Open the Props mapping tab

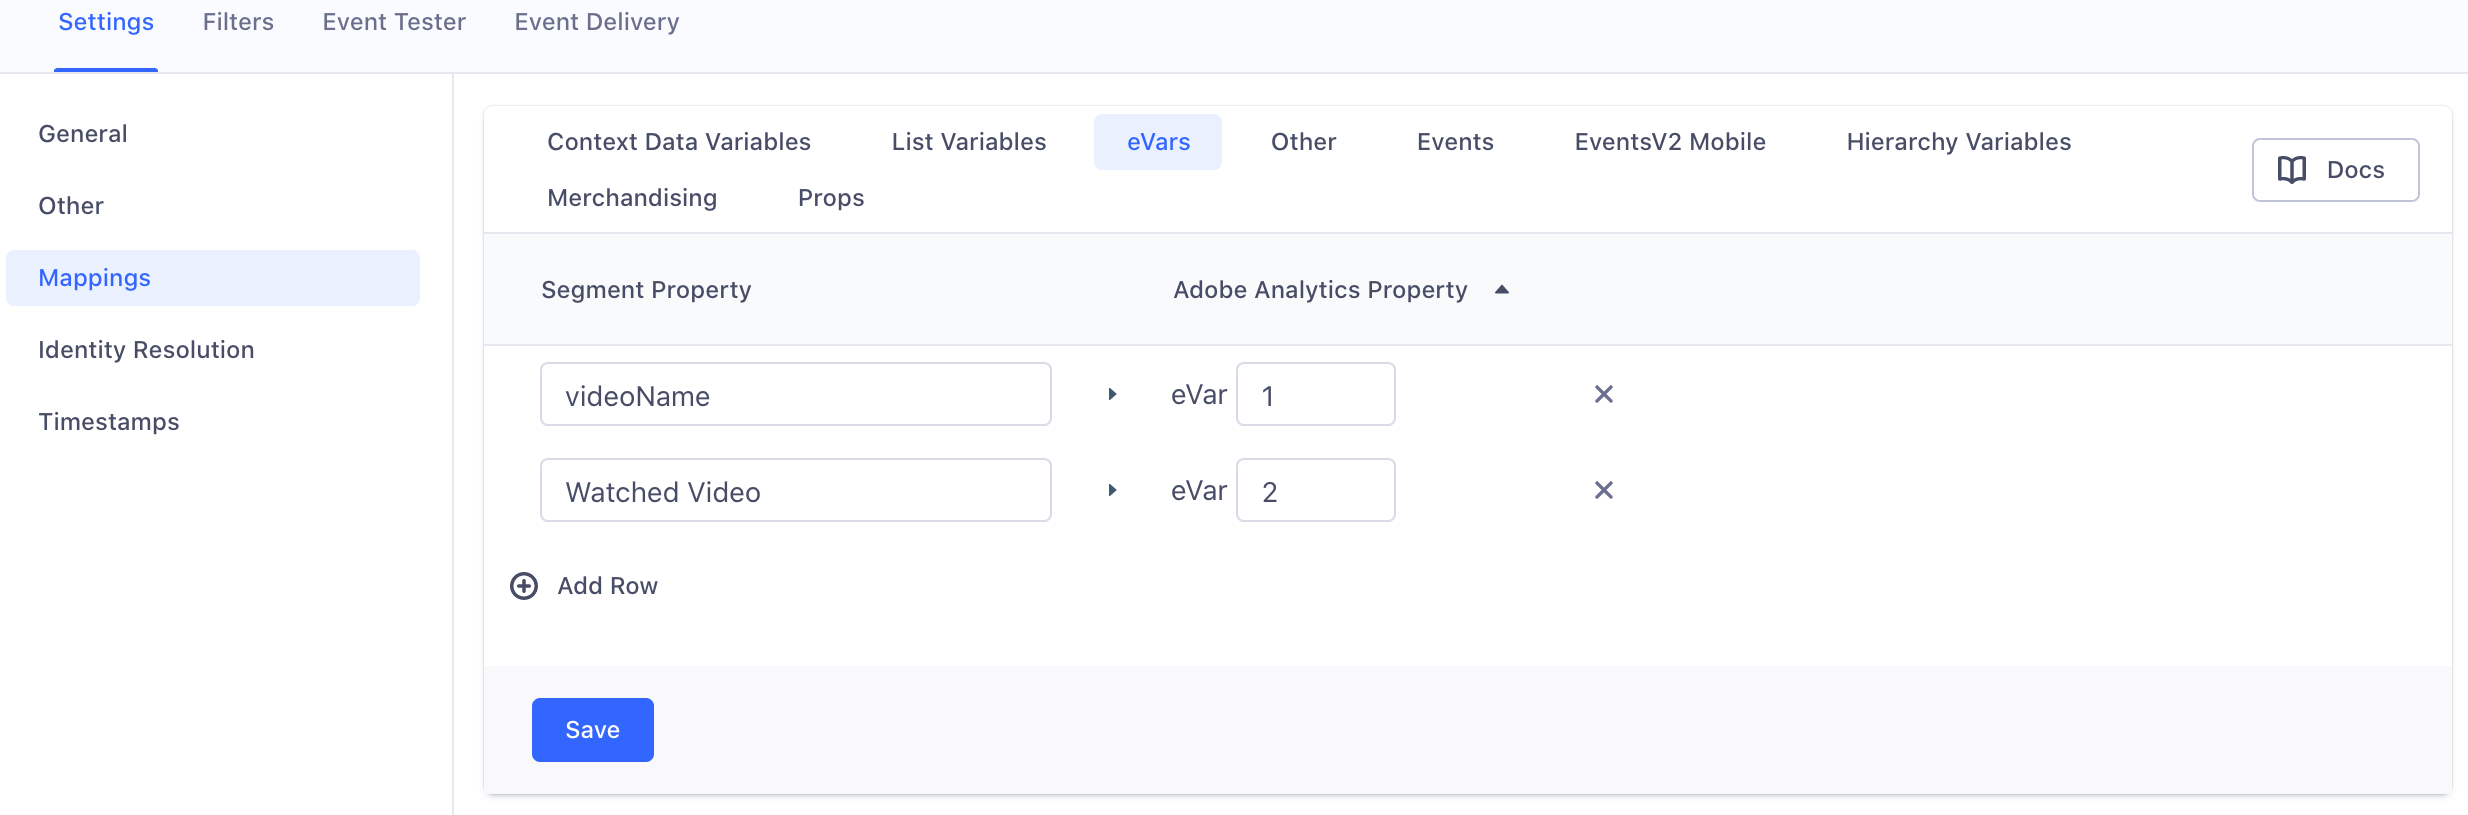[x=831, y=198]
